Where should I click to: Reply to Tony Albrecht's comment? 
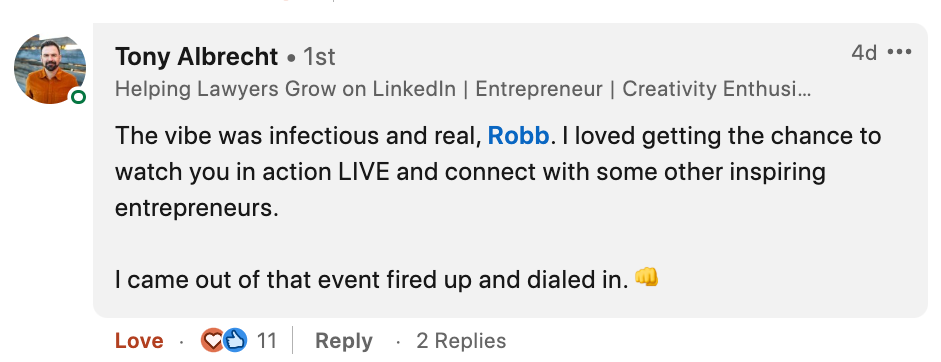[344, 341]
